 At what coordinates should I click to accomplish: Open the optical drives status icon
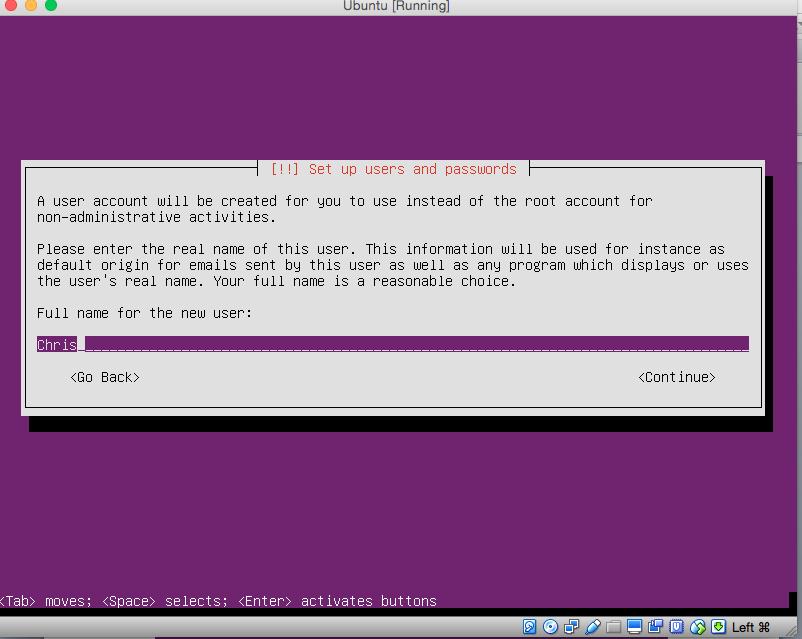click(549, 626)
